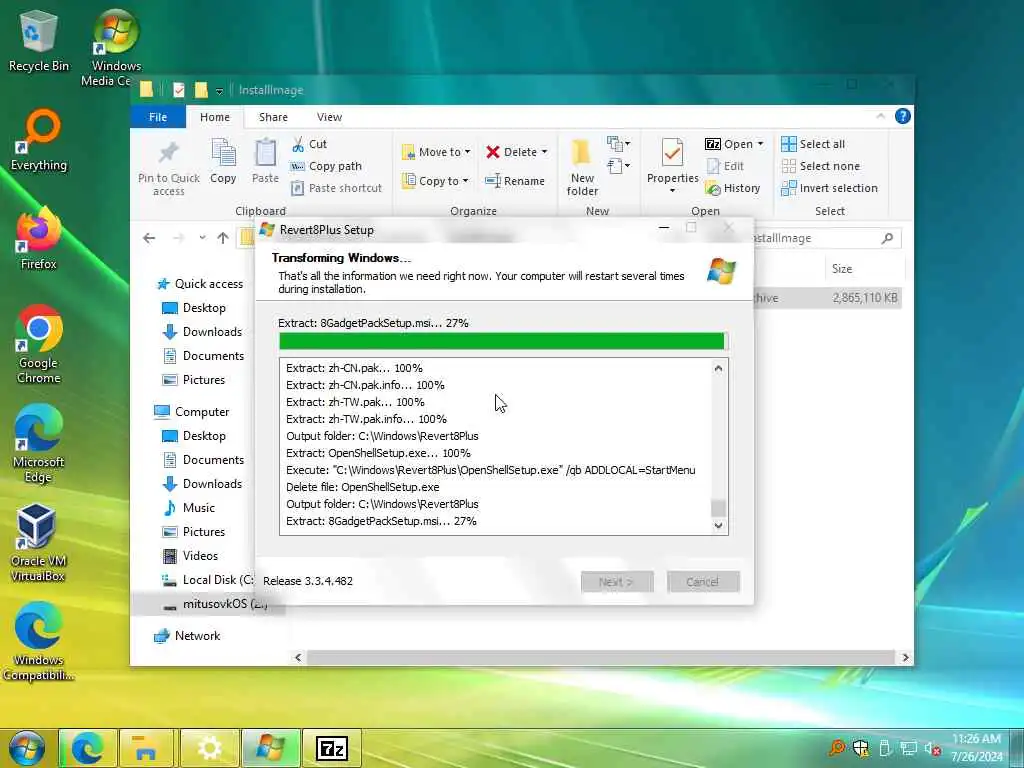Image resolution: width=1024 pixels, height=768 pixels.
Task: Switch to Revert8Plus Setup taskbar button
Action: click(x=270, y=748)
